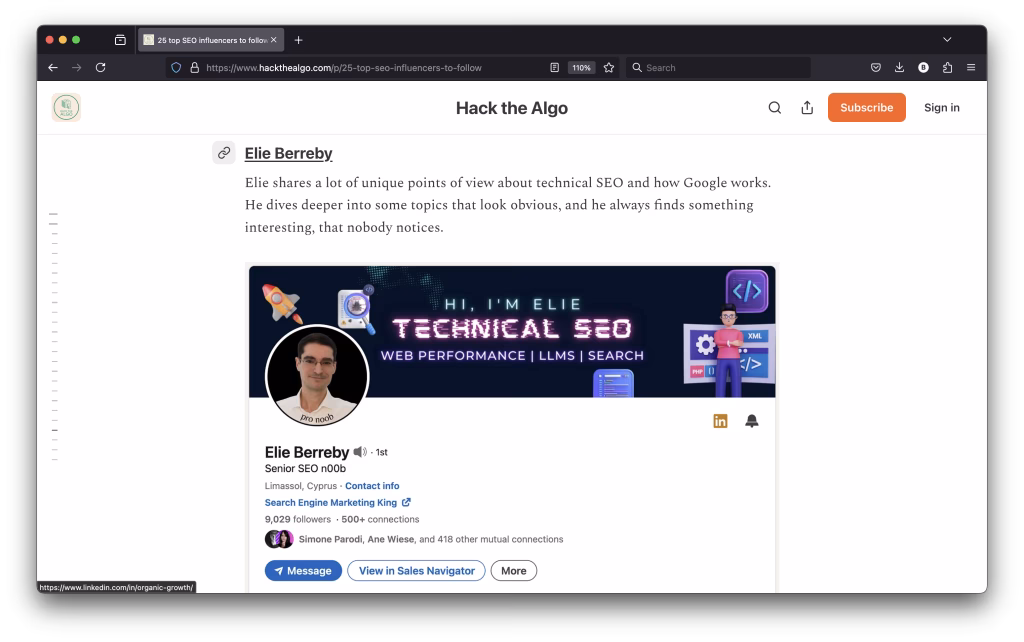
Task: Open the extensions puzzle icon
Action: 947,67
